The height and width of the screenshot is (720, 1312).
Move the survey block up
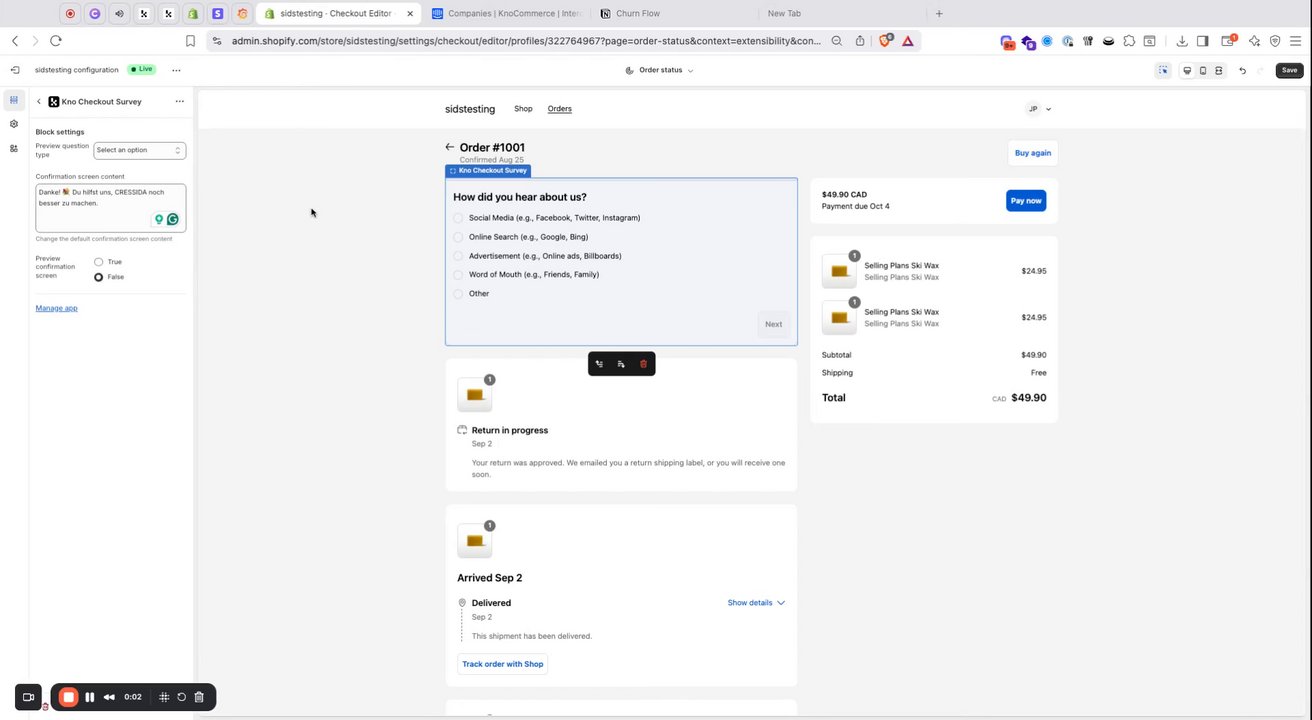pyautogui.click(x=599, y=364)
